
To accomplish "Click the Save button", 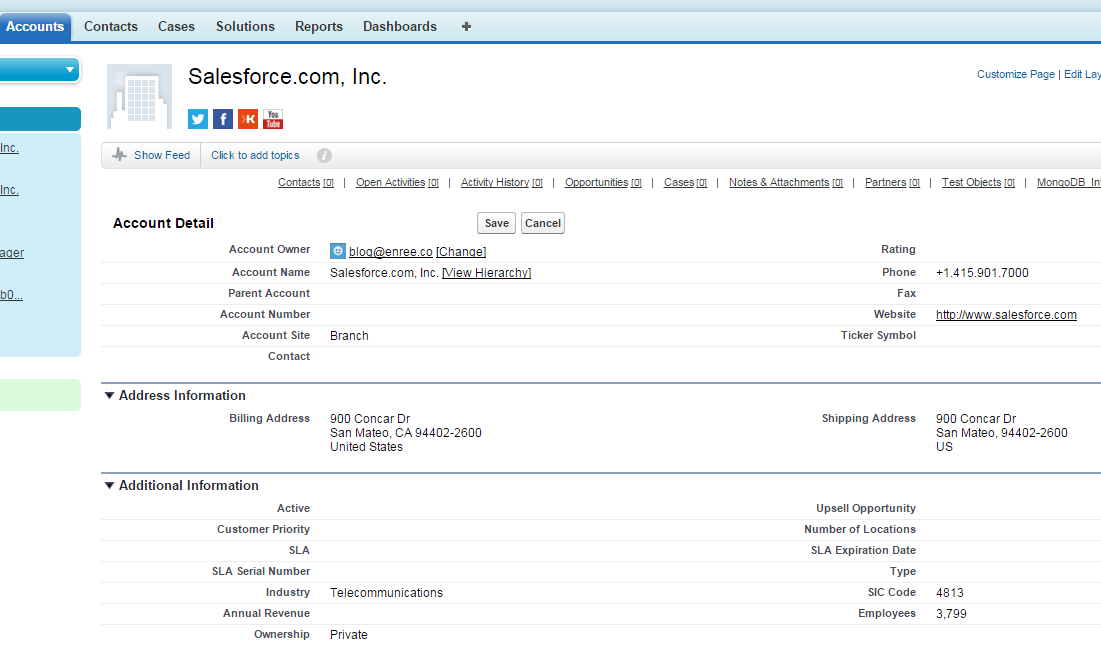I will pos(496,223).
